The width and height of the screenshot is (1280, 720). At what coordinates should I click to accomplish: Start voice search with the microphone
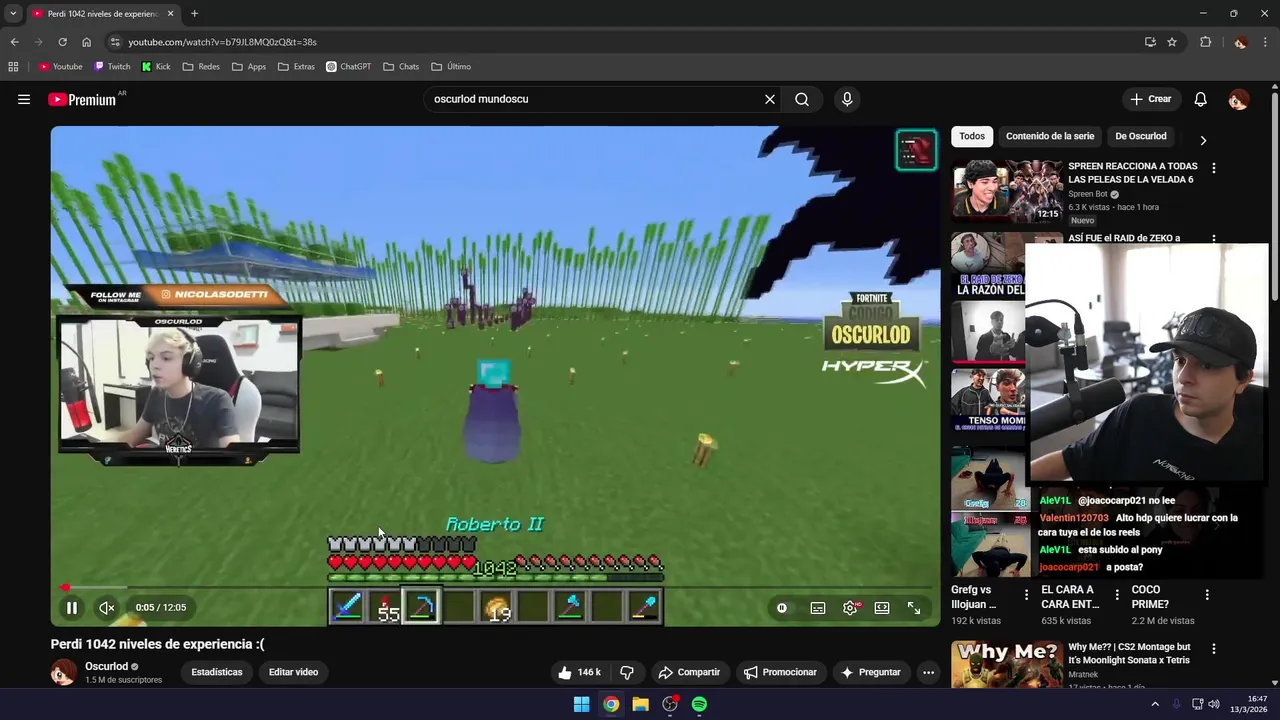click(847, 99)
